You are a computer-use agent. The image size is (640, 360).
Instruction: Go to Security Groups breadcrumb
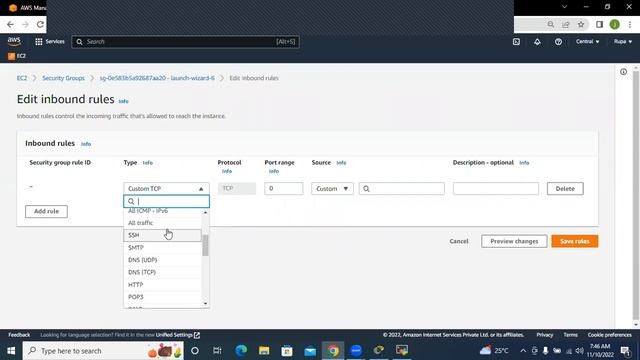63,78
